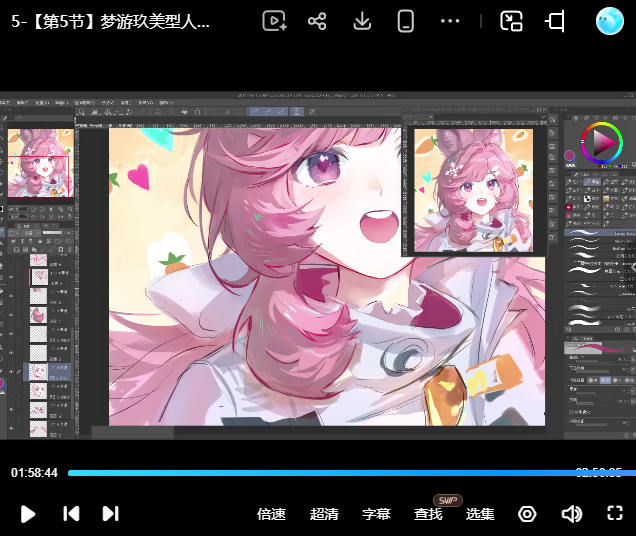This screenshot has height=536, width=636.
Task: Click the current magenta color circle
Action: point(569,155)
